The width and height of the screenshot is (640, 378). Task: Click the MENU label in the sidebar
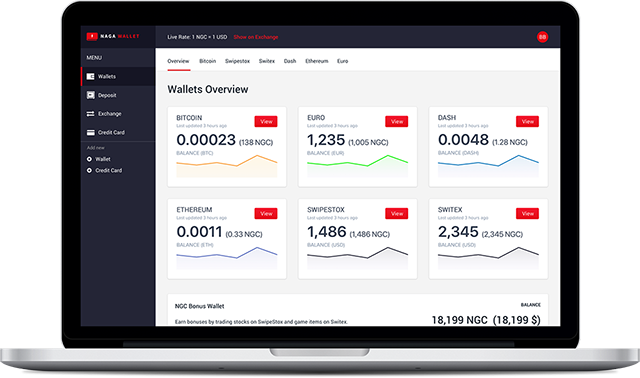click(x=94, y=58)
